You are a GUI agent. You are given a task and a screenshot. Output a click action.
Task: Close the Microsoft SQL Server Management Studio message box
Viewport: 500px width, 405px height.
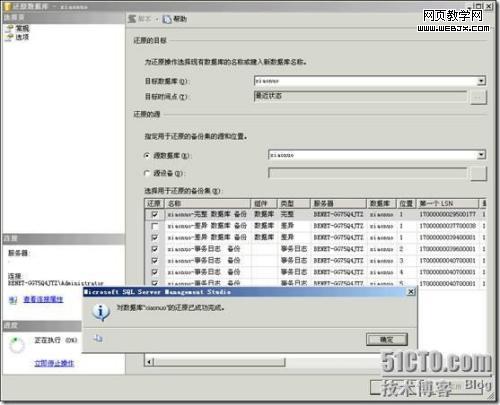coord(411,292)
